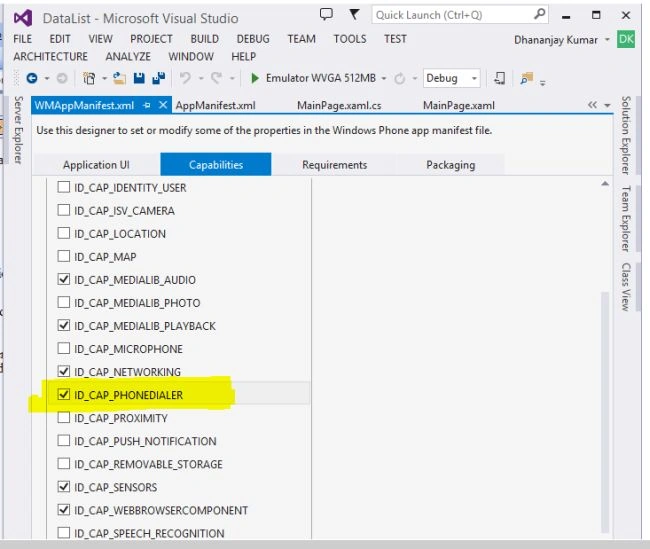
Task: Tick ID_CAP_LOCATION checkbox
Action: click(63, 233)
